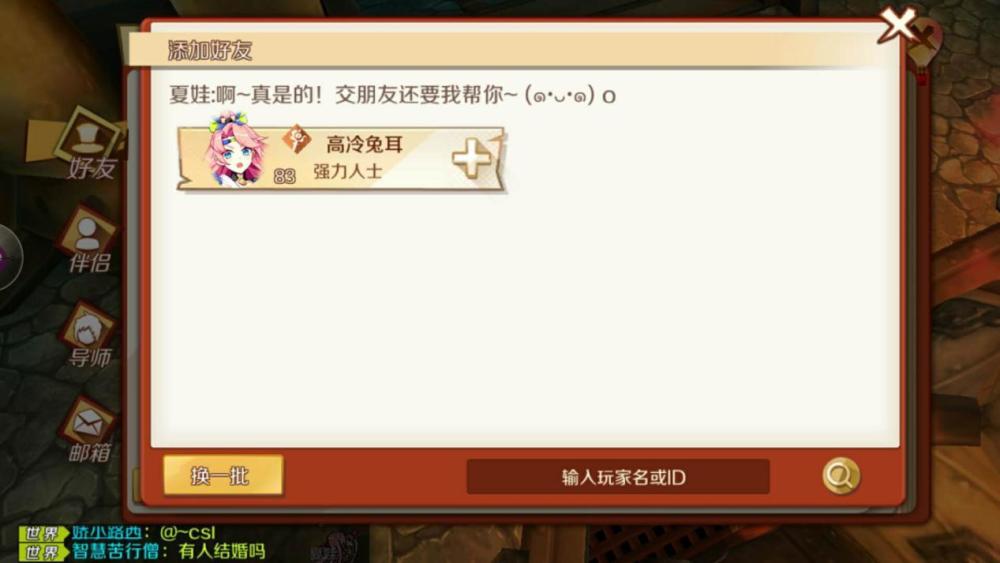Open the 好友 friends icon in sidebar

pyautogui.click(x=90, y=145)
